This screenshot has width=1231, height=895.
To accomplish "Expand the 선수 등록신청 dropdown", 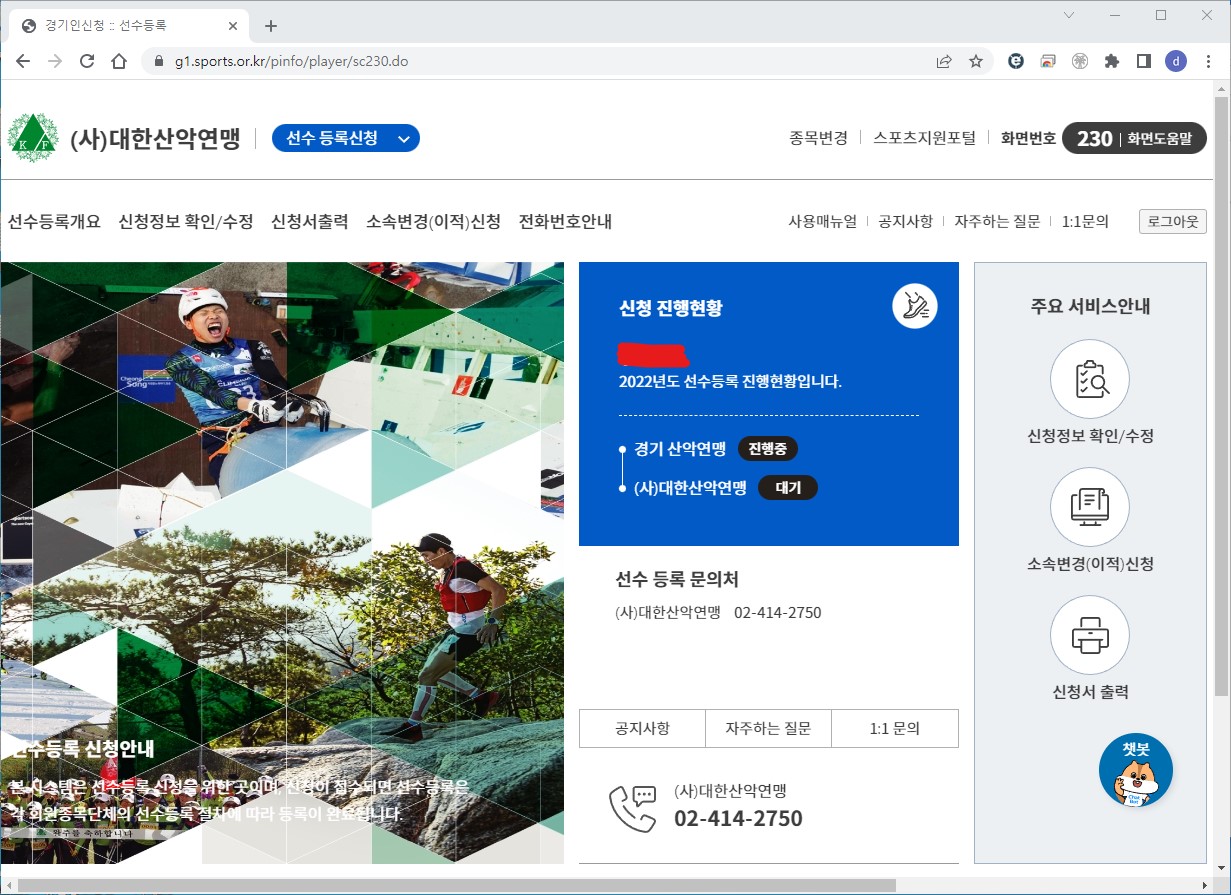I will point(346,139).
